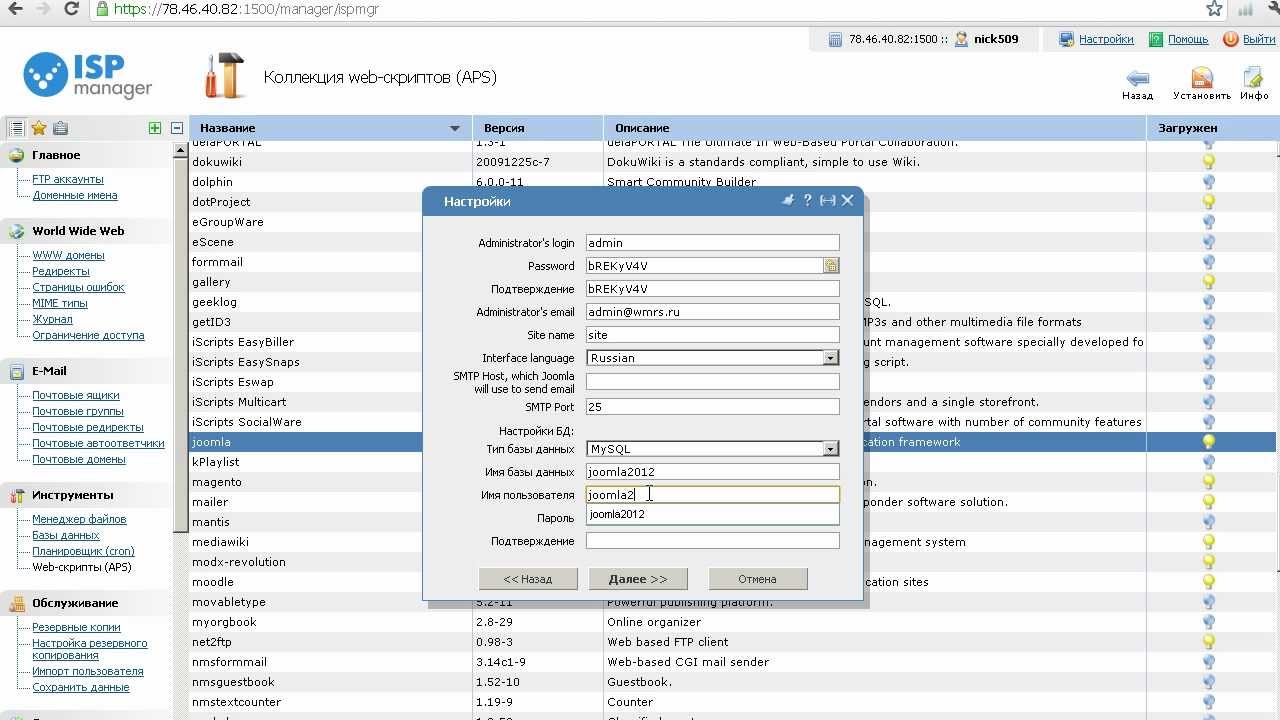Image resolution: width=1280 pixels, height=720 pixels.
Task: Click the Administrator's email field
Action: point(712,311)
